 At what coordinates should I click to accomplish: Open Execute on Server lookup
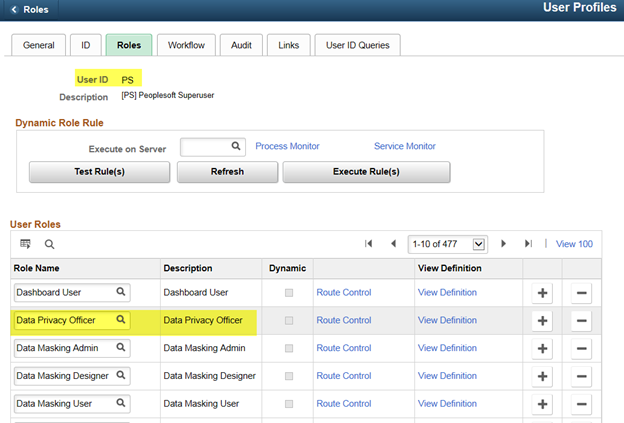tap(237, 147)
